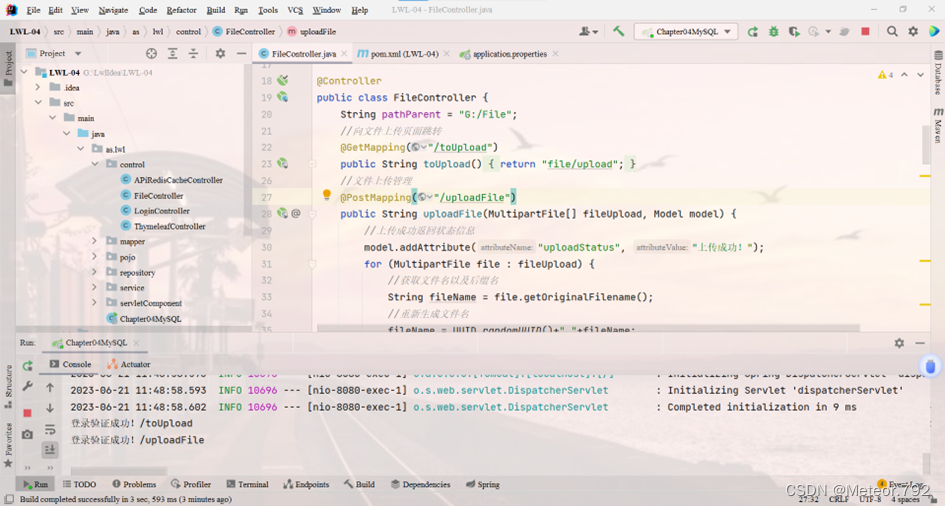Open the Terminal tool window button

coord(246,484)
